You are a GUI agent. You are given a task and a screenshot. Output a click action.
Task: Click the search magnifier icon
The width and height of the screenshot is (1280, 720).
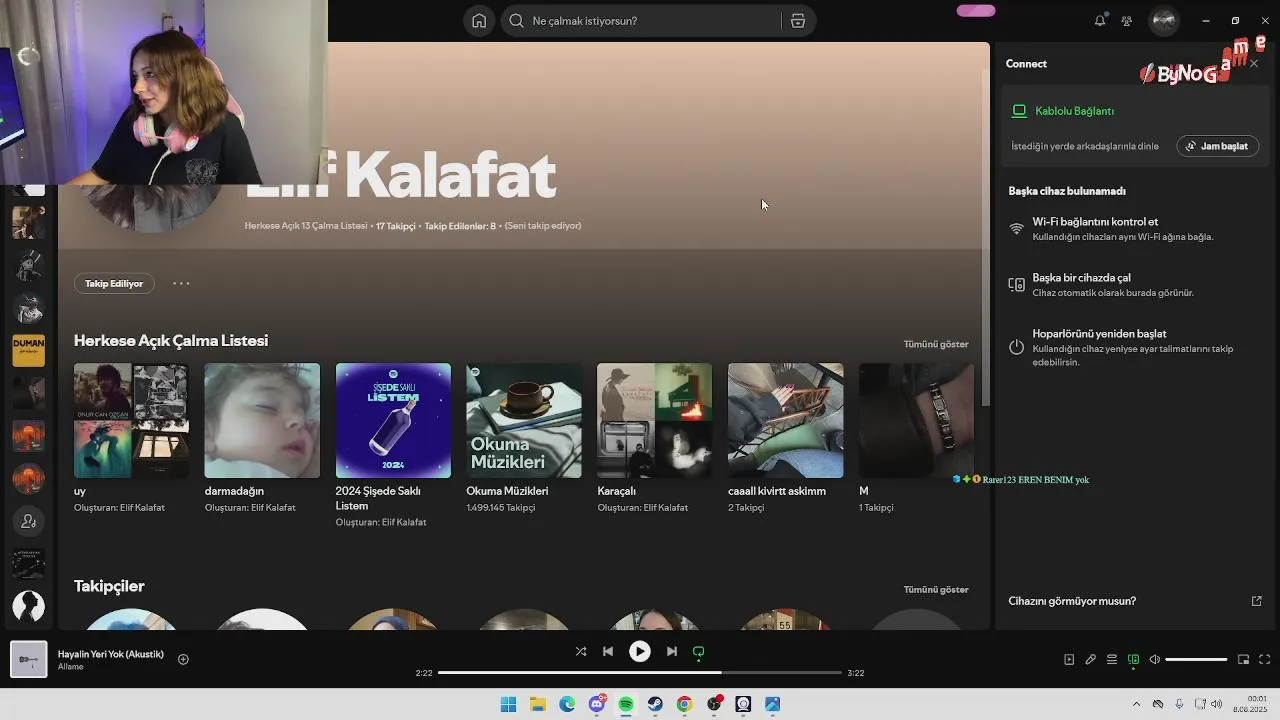pos(516,21)
